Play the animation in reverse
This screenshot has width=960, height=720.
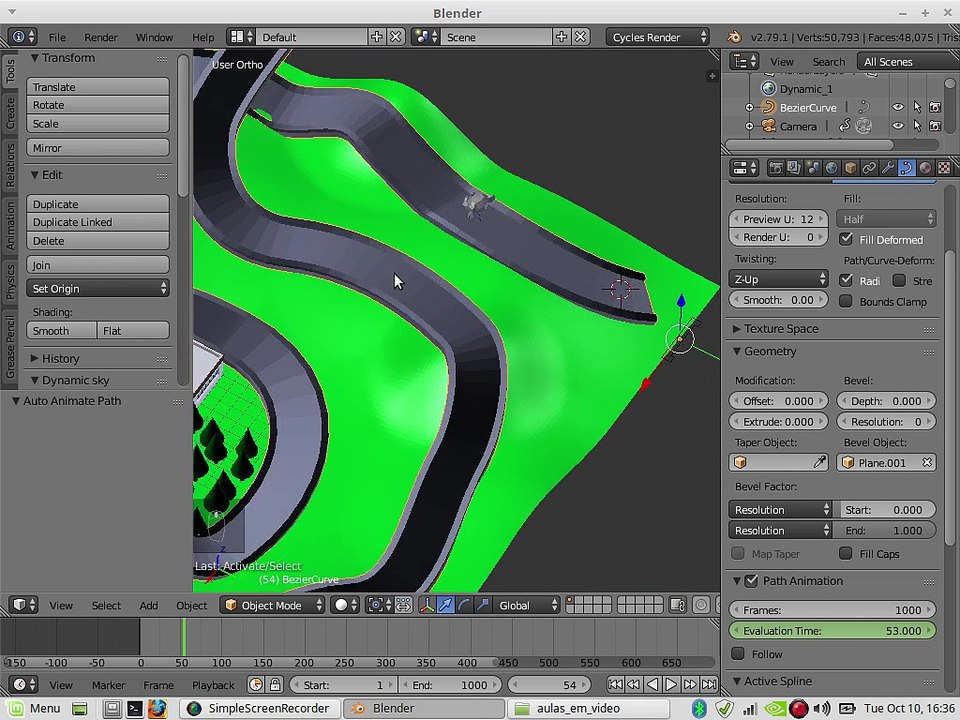point(653,684)
